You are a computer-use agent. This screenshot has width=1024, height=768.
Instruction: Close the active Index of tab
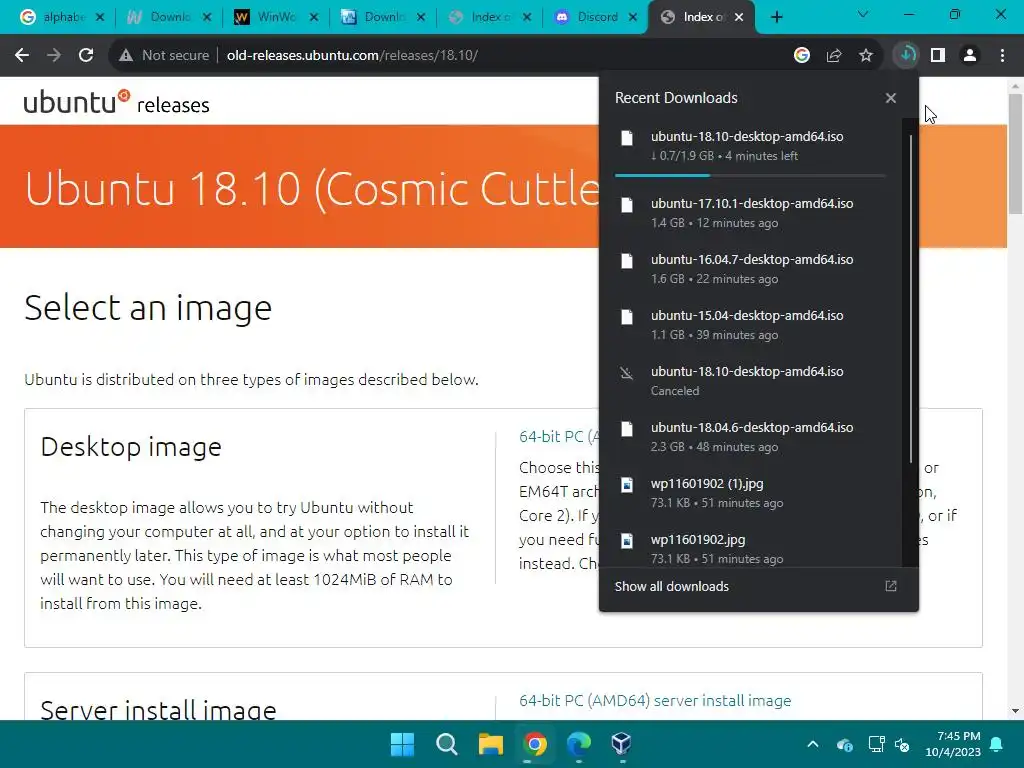pos(739,17)
